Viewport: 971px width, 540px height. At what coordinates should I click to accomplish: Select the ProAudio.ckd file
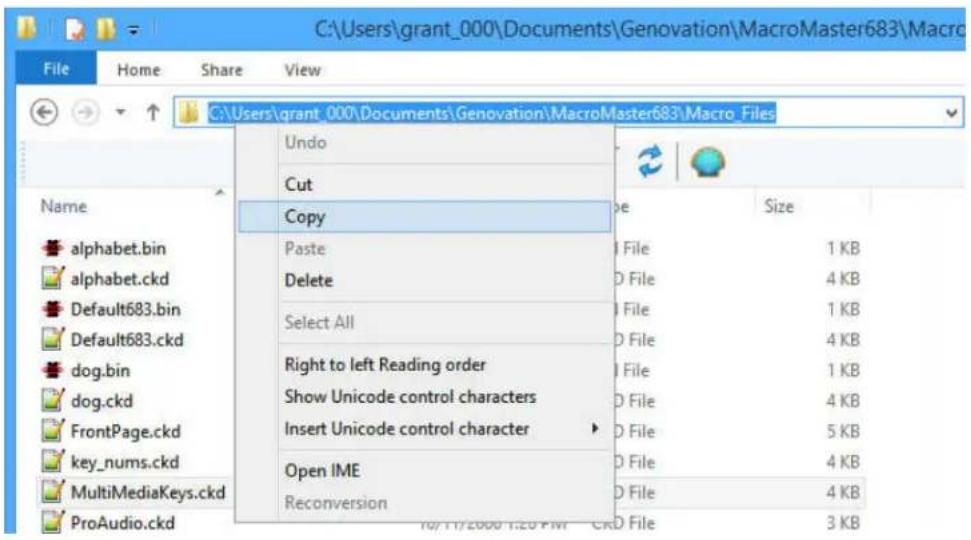122,523
